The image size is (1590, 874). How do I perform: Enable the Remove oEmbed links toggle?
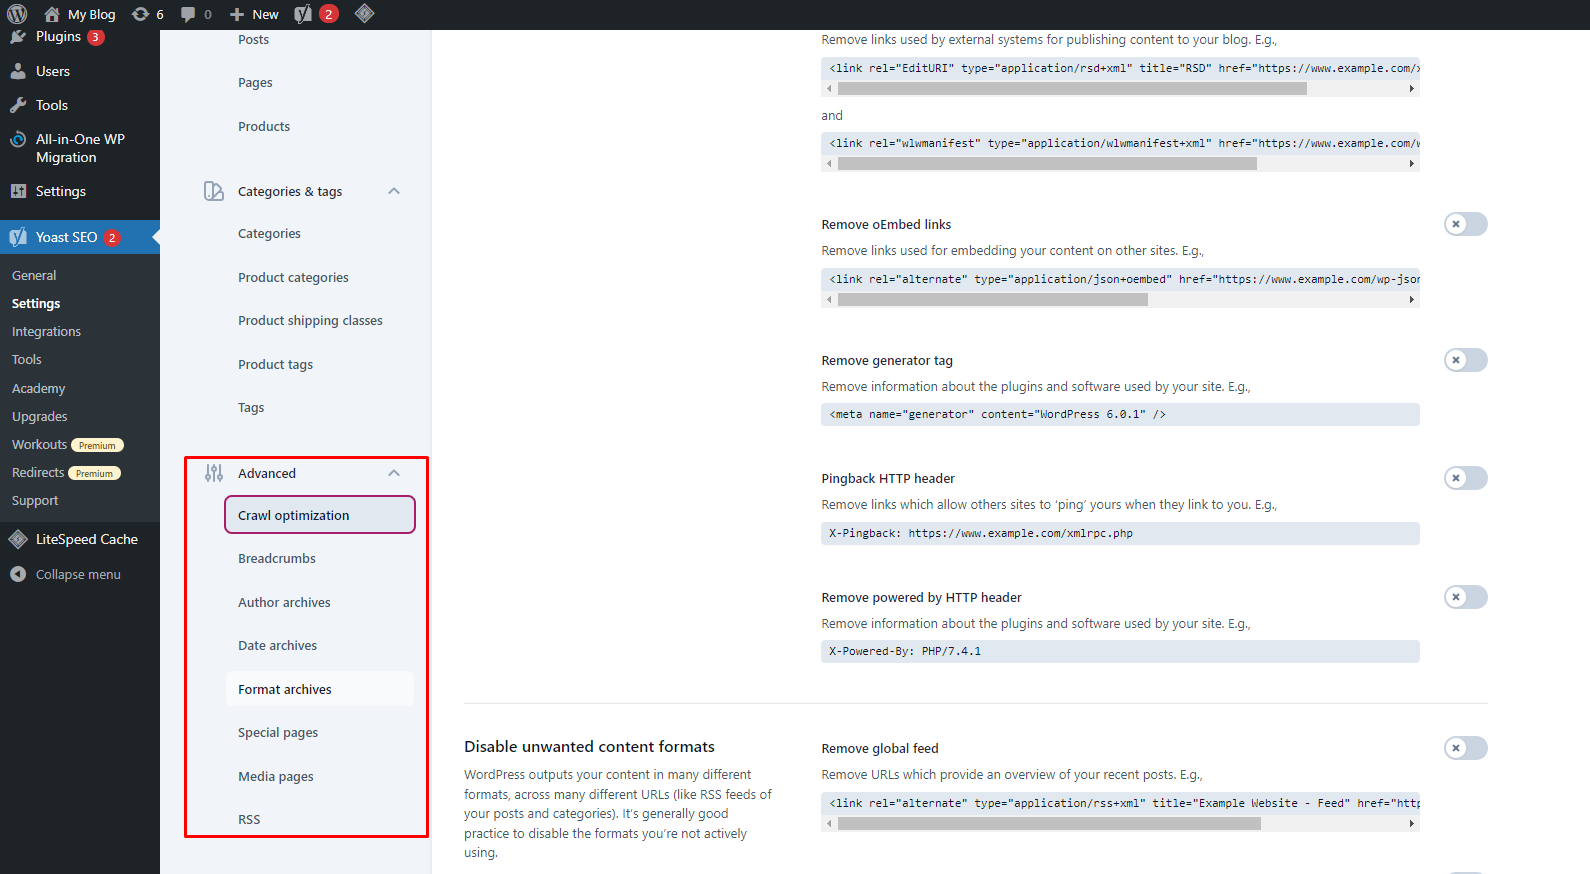pos(1465,224)
